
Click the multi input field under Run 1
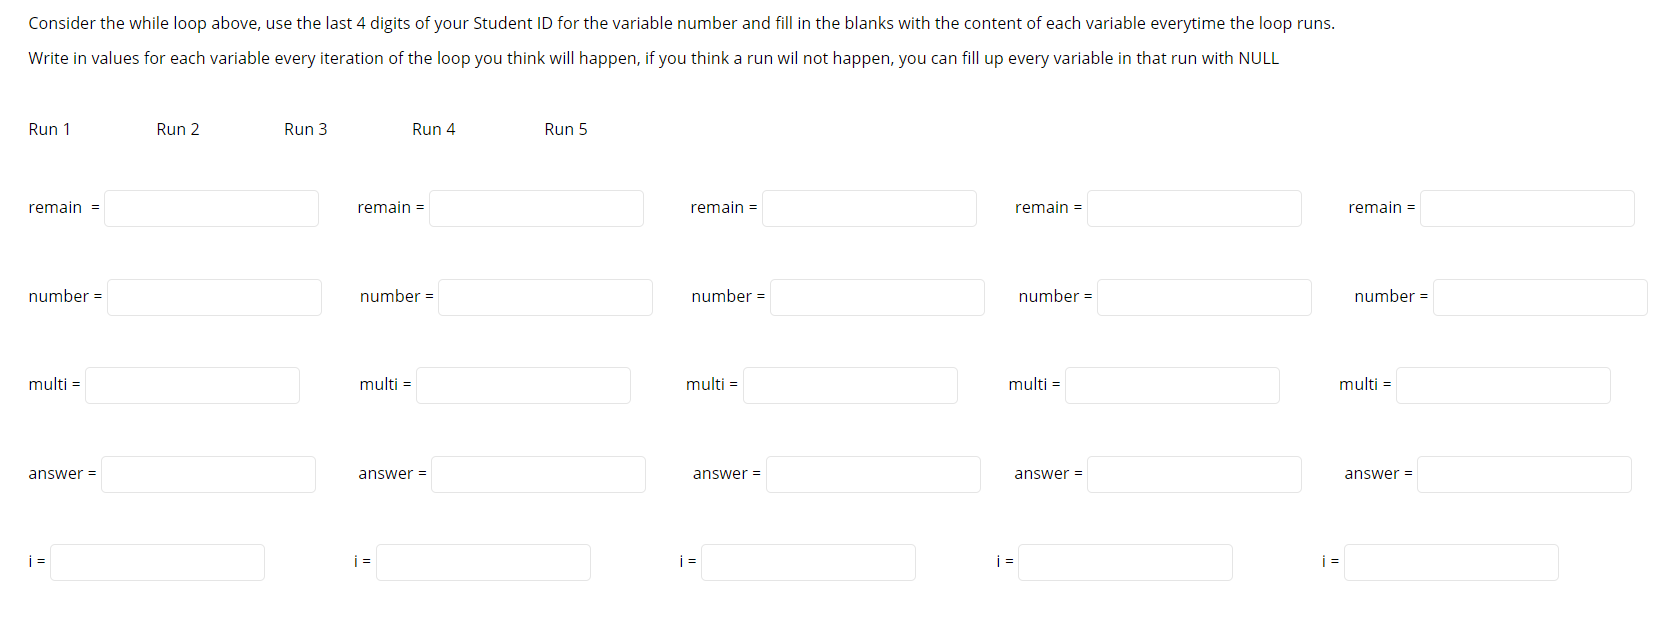(x=191, y=385)
